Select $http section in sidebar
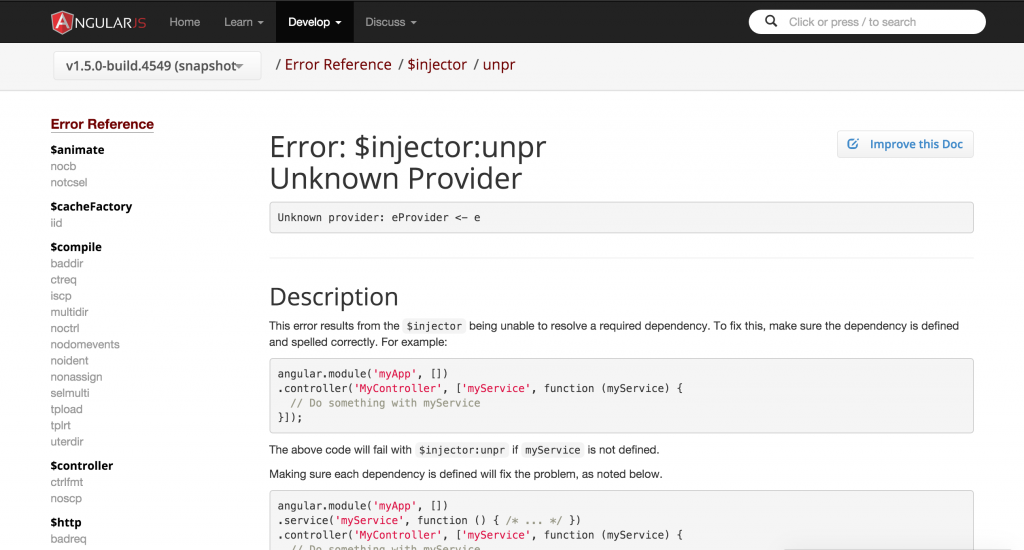Screen dimensions: 1024x550 [66, 523]
